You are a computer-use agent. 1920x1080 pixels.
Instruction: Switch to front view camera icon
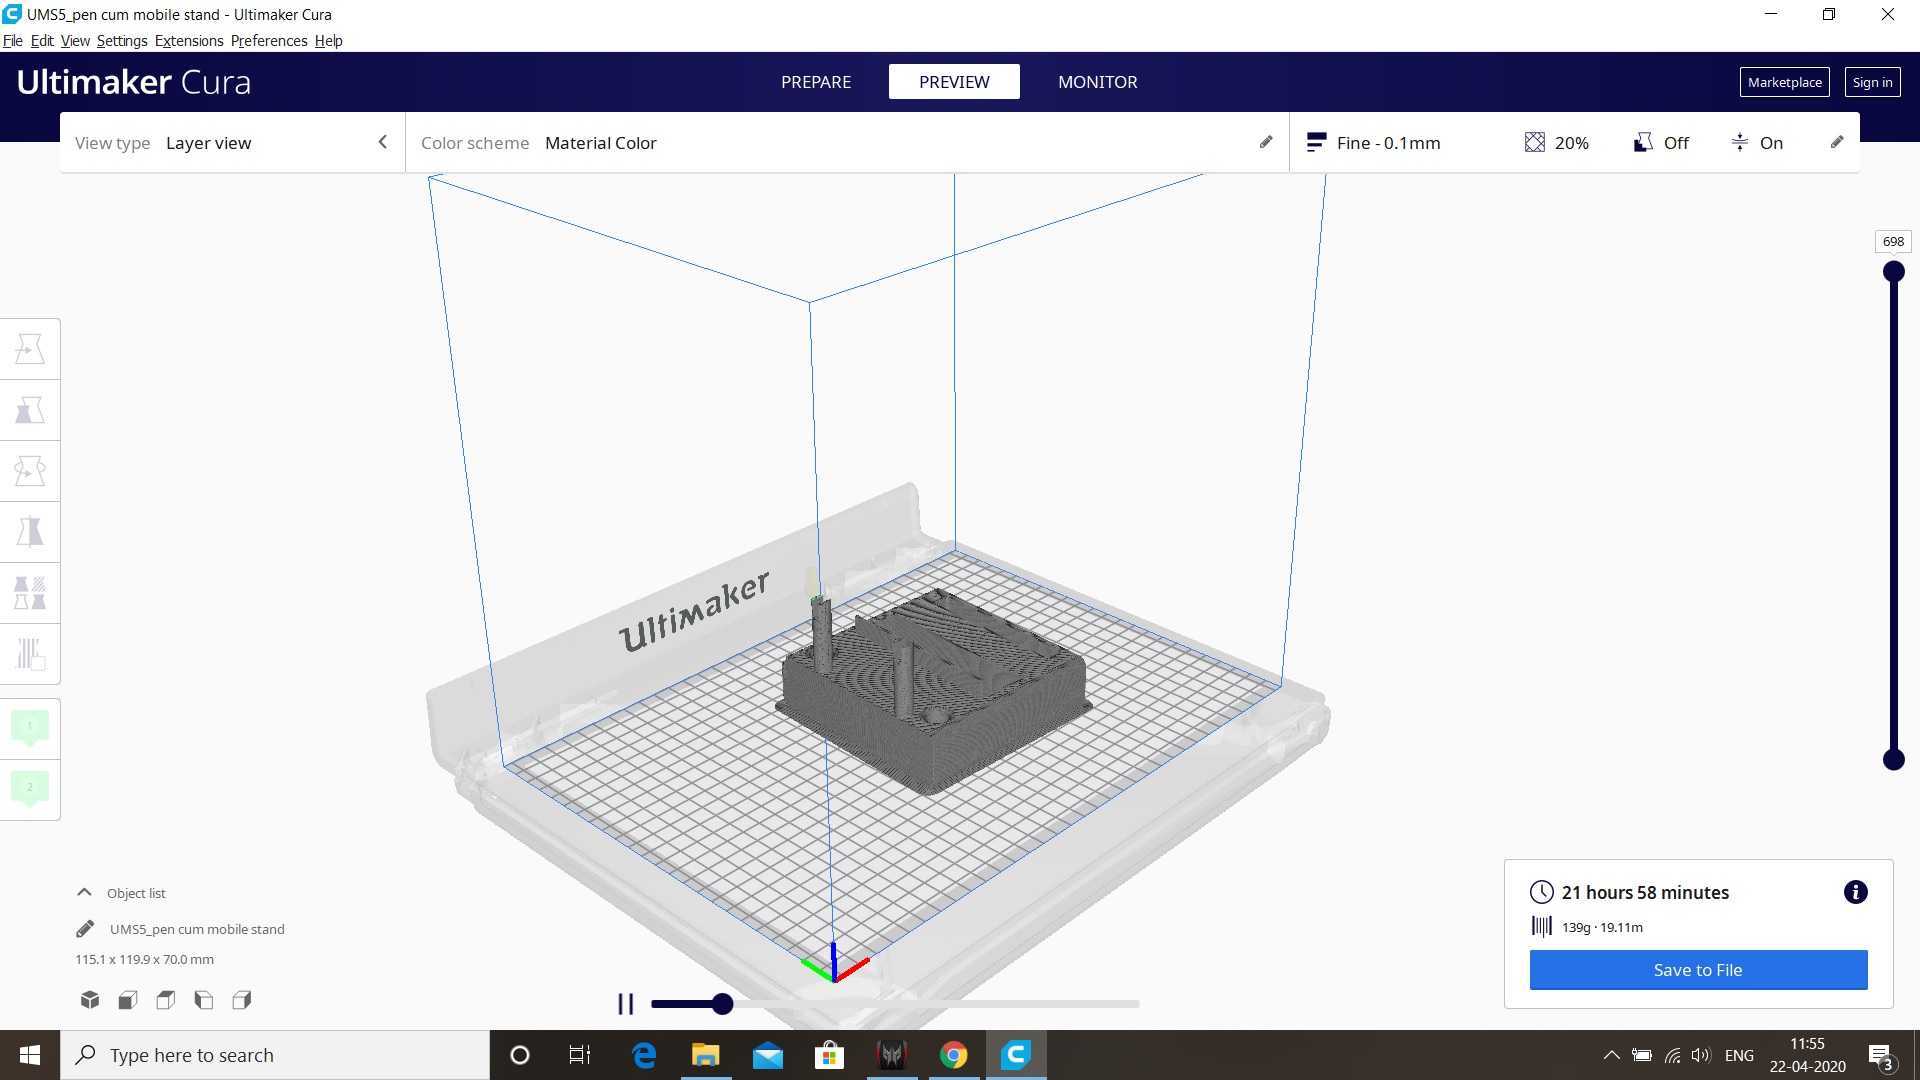tap(128, 1000)
